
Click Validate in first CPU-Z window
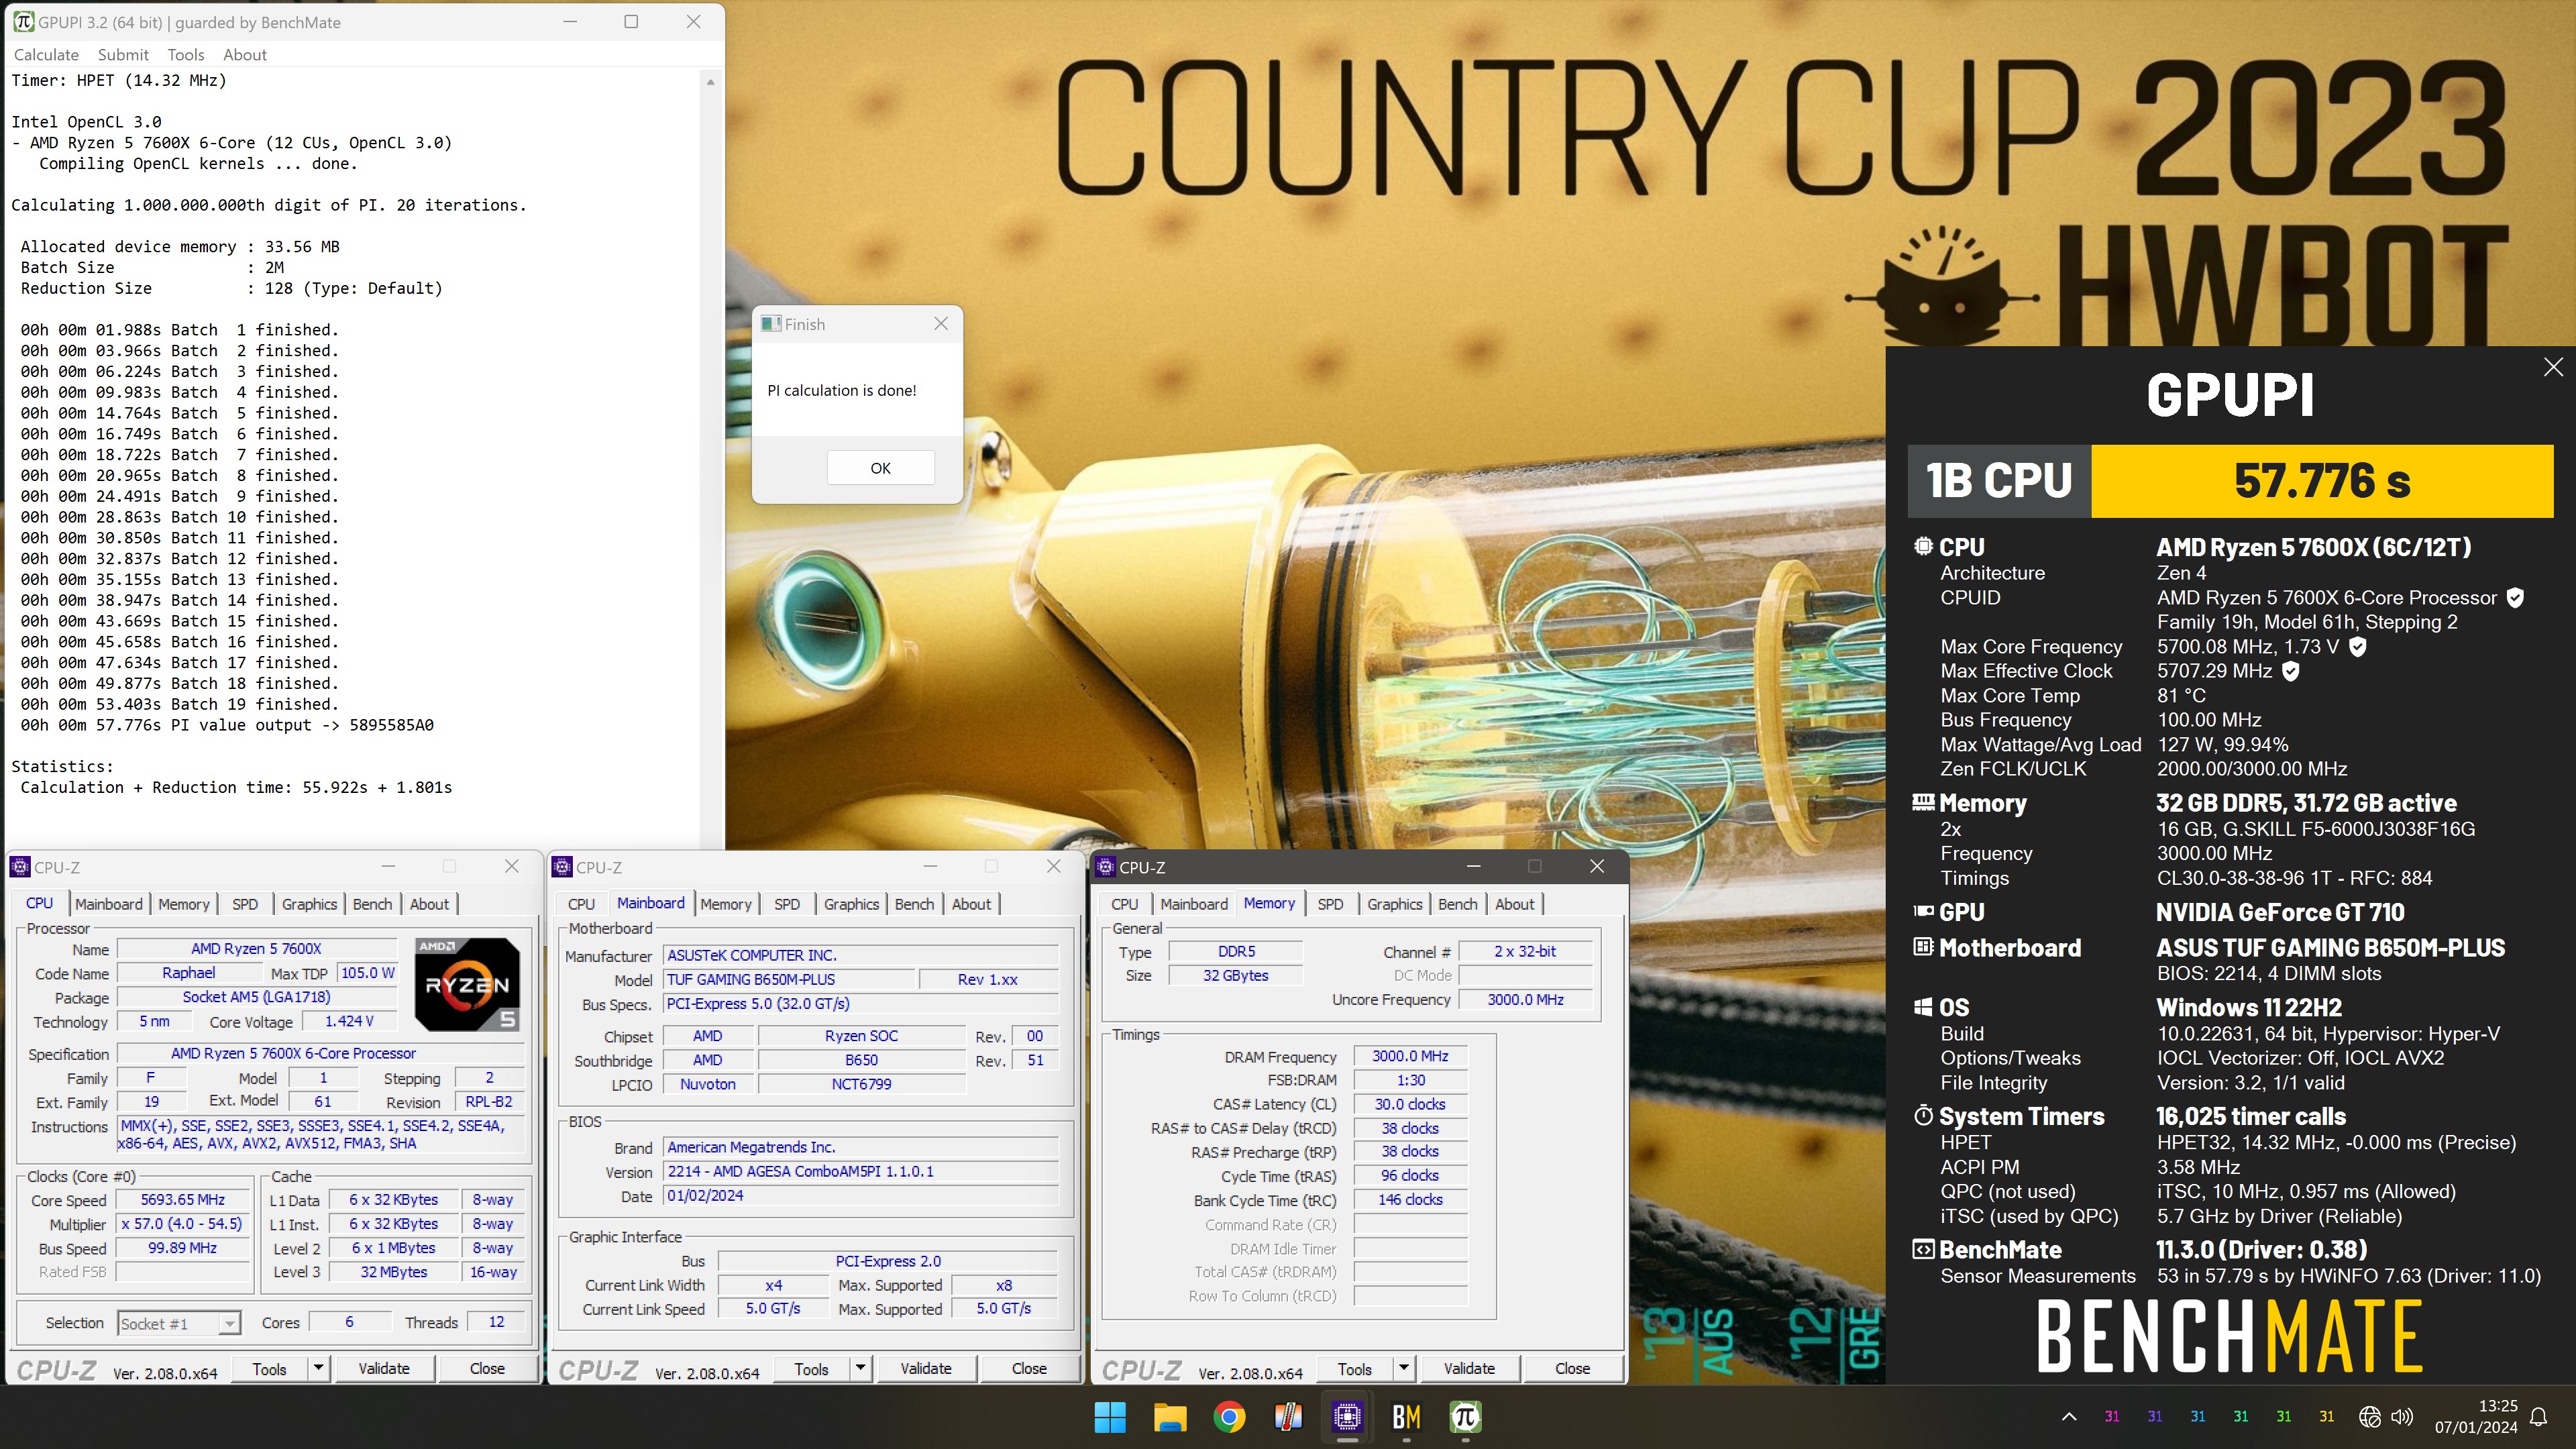[x=384, y=1368]
